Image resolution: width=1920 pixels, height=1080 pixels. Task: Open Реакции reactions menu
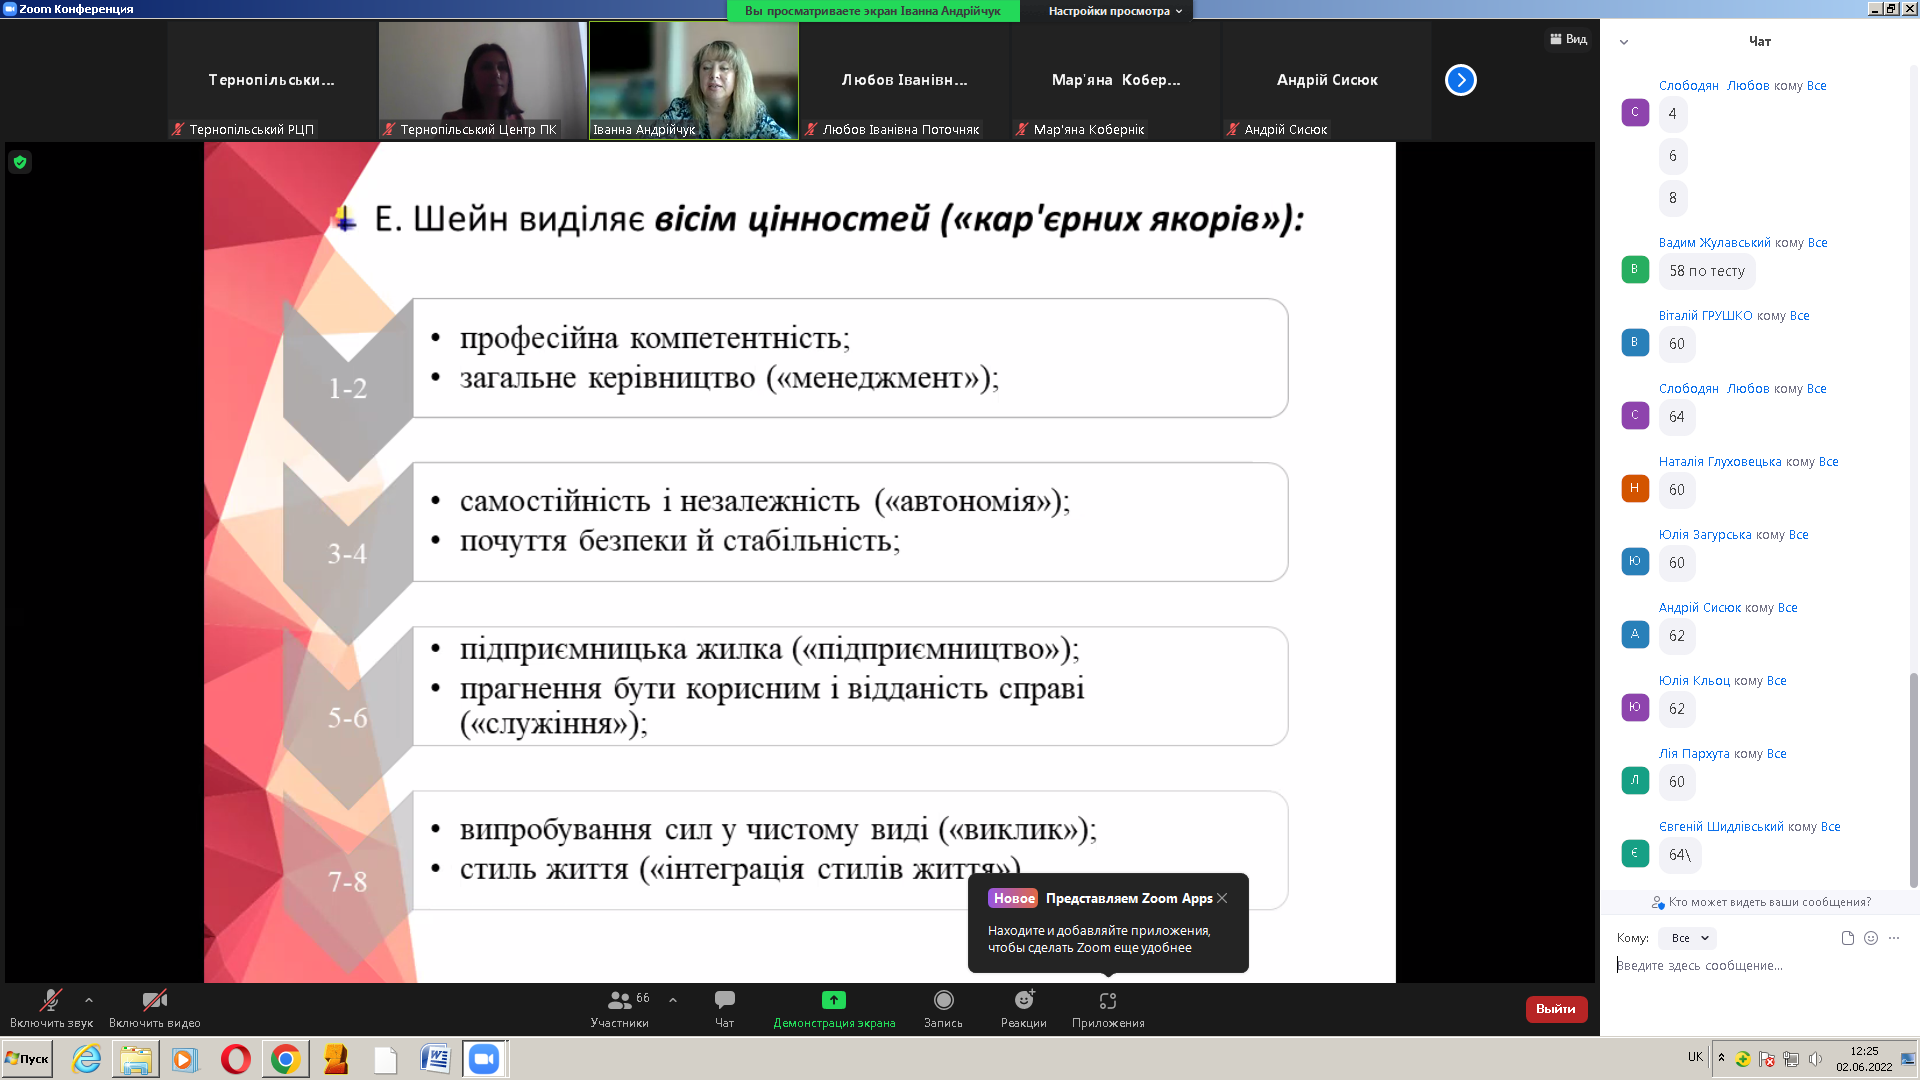click(x=1023, y=1008)
